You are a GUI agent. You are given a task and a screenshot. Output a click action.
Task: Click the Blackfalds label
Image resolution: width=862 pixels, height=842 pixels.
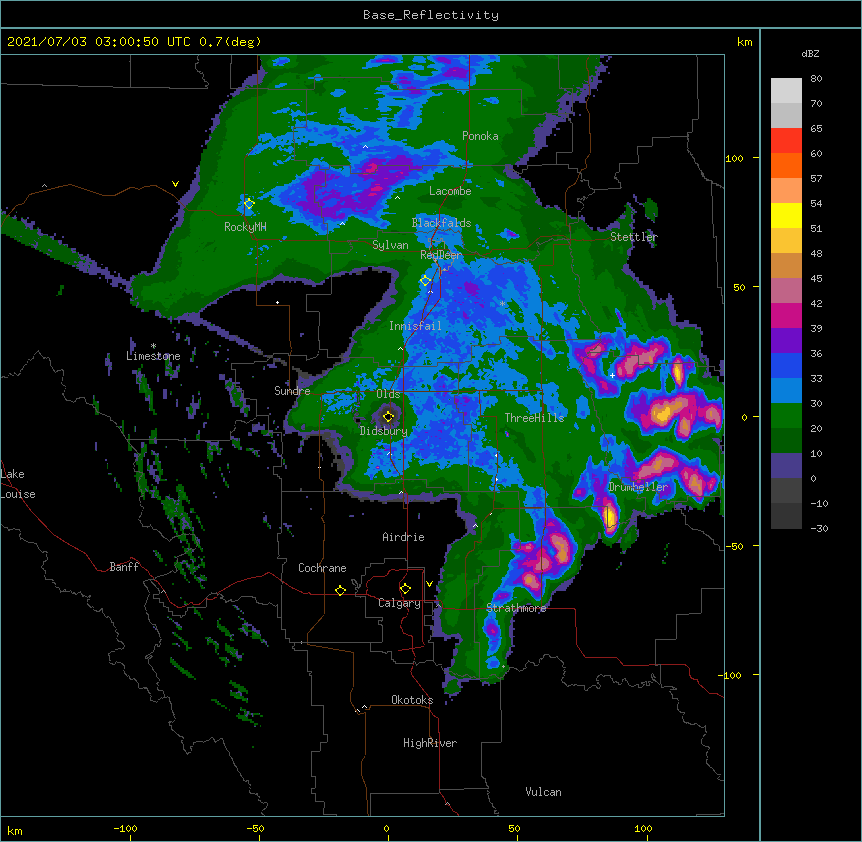point(441,223)
